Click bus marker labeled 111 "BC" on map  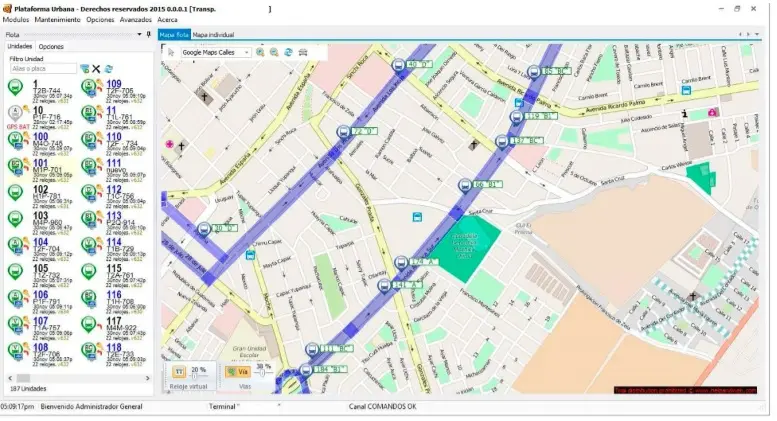click(312, 349)
